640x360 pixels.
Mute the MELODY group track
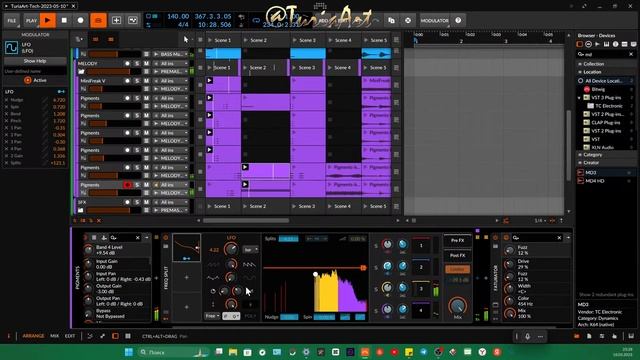pyautogui.click(x=146, y=64)
